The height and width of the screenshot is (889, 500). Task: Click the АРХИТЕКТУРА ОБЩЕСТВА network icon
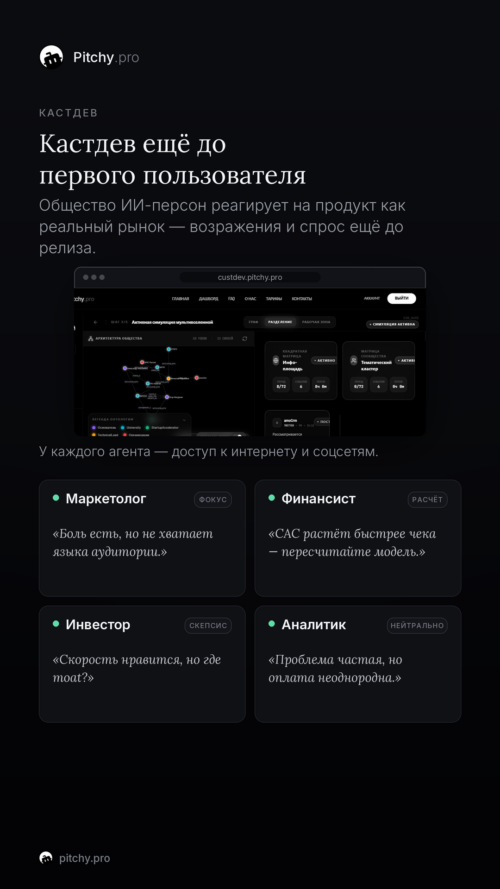click(x=91, y=338)
